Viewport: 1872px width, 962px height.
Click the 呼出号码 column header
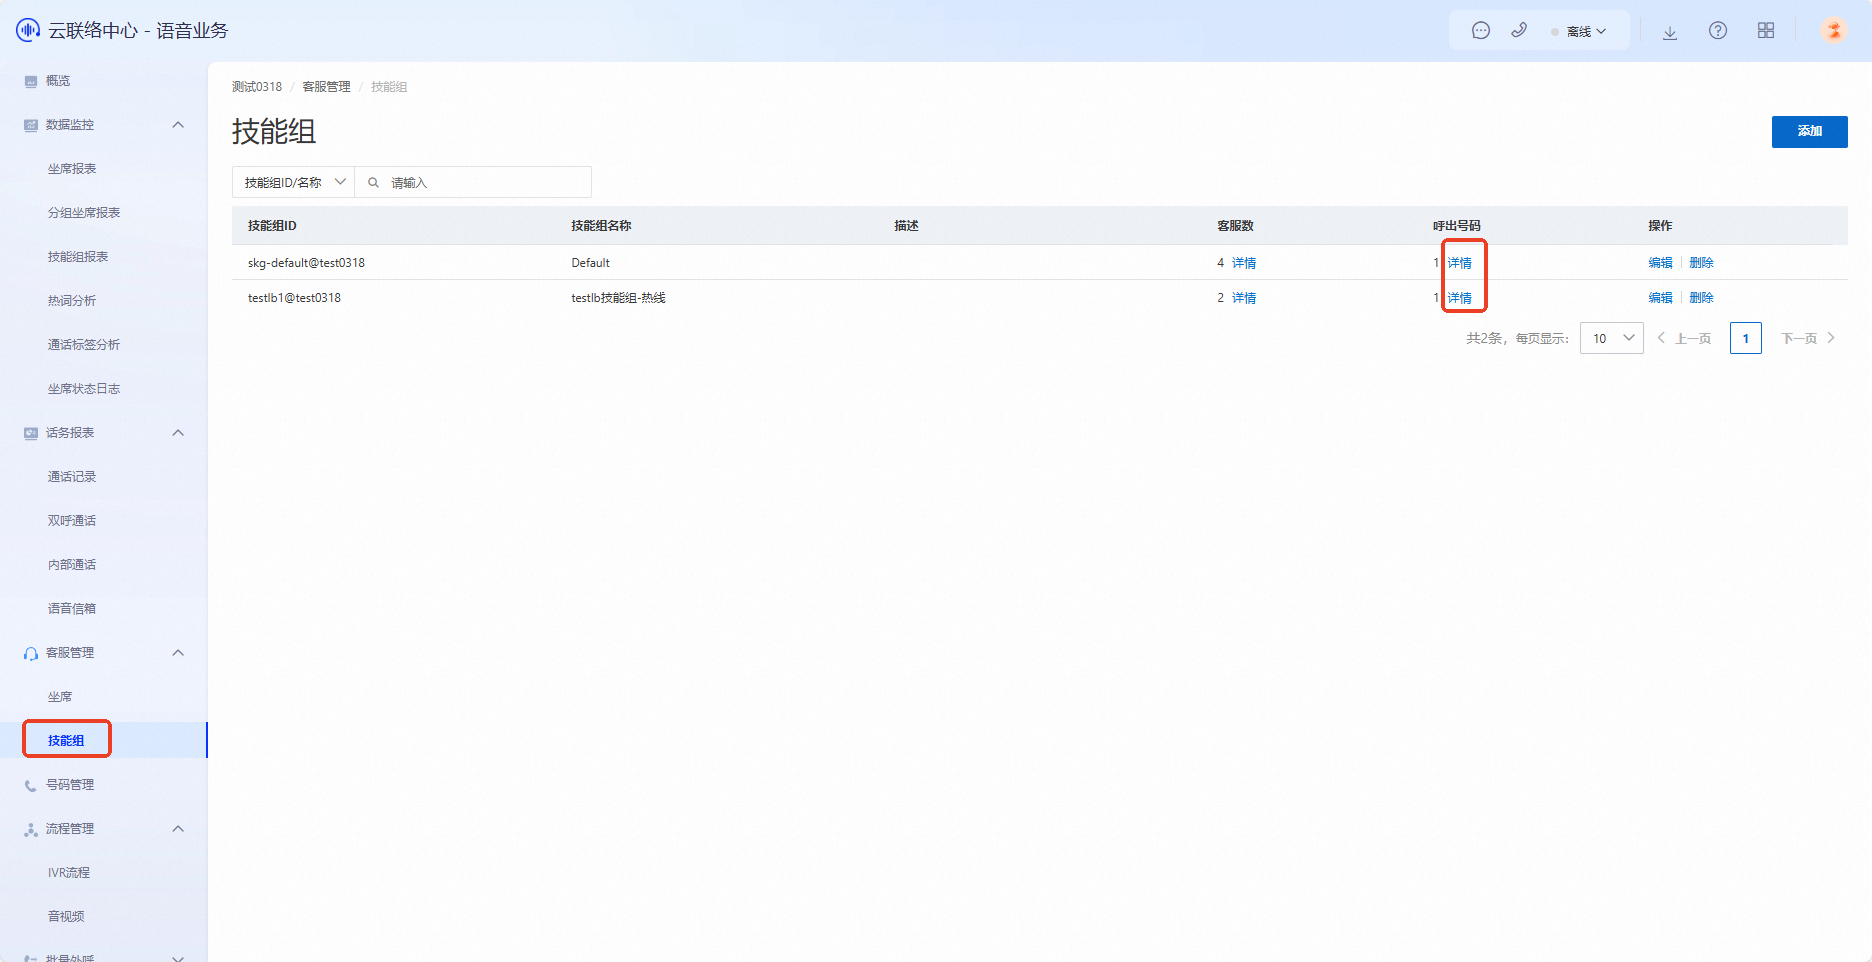pos(1457,226)
